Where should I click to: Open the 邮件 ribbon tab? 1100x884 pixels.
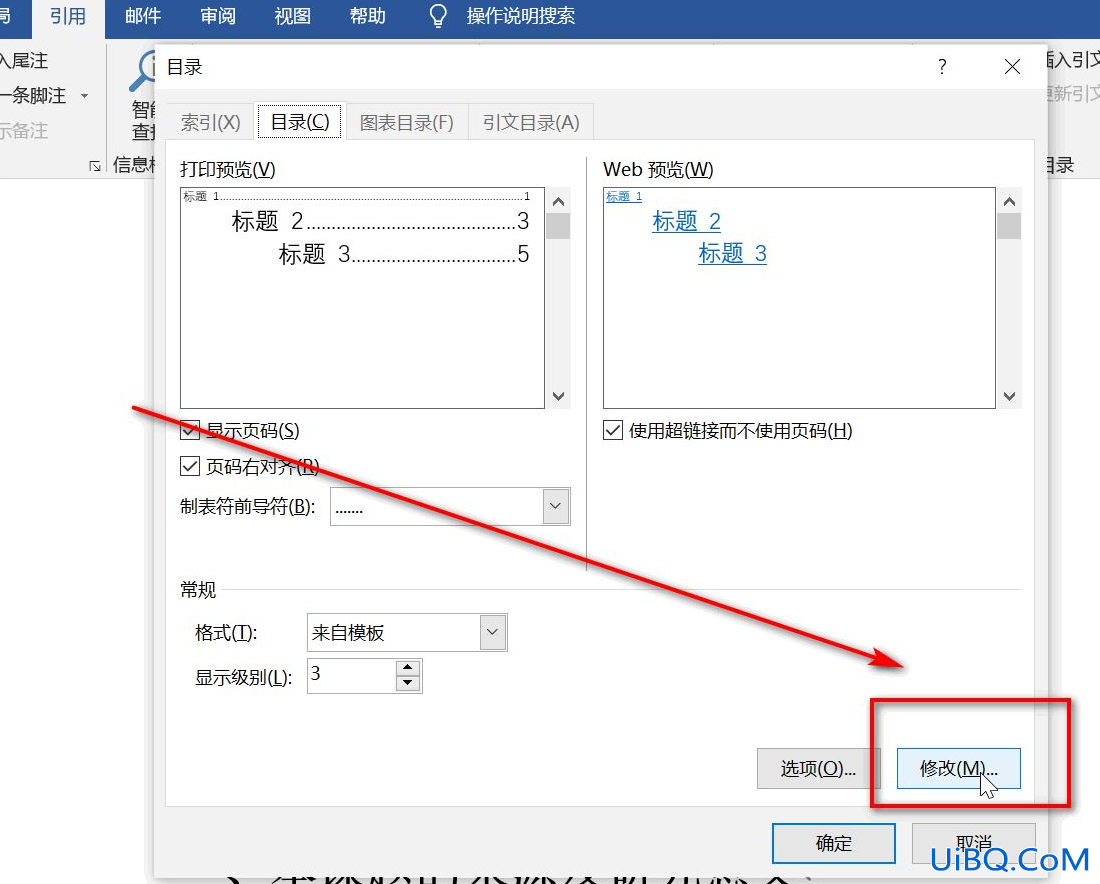coord(143,15)
